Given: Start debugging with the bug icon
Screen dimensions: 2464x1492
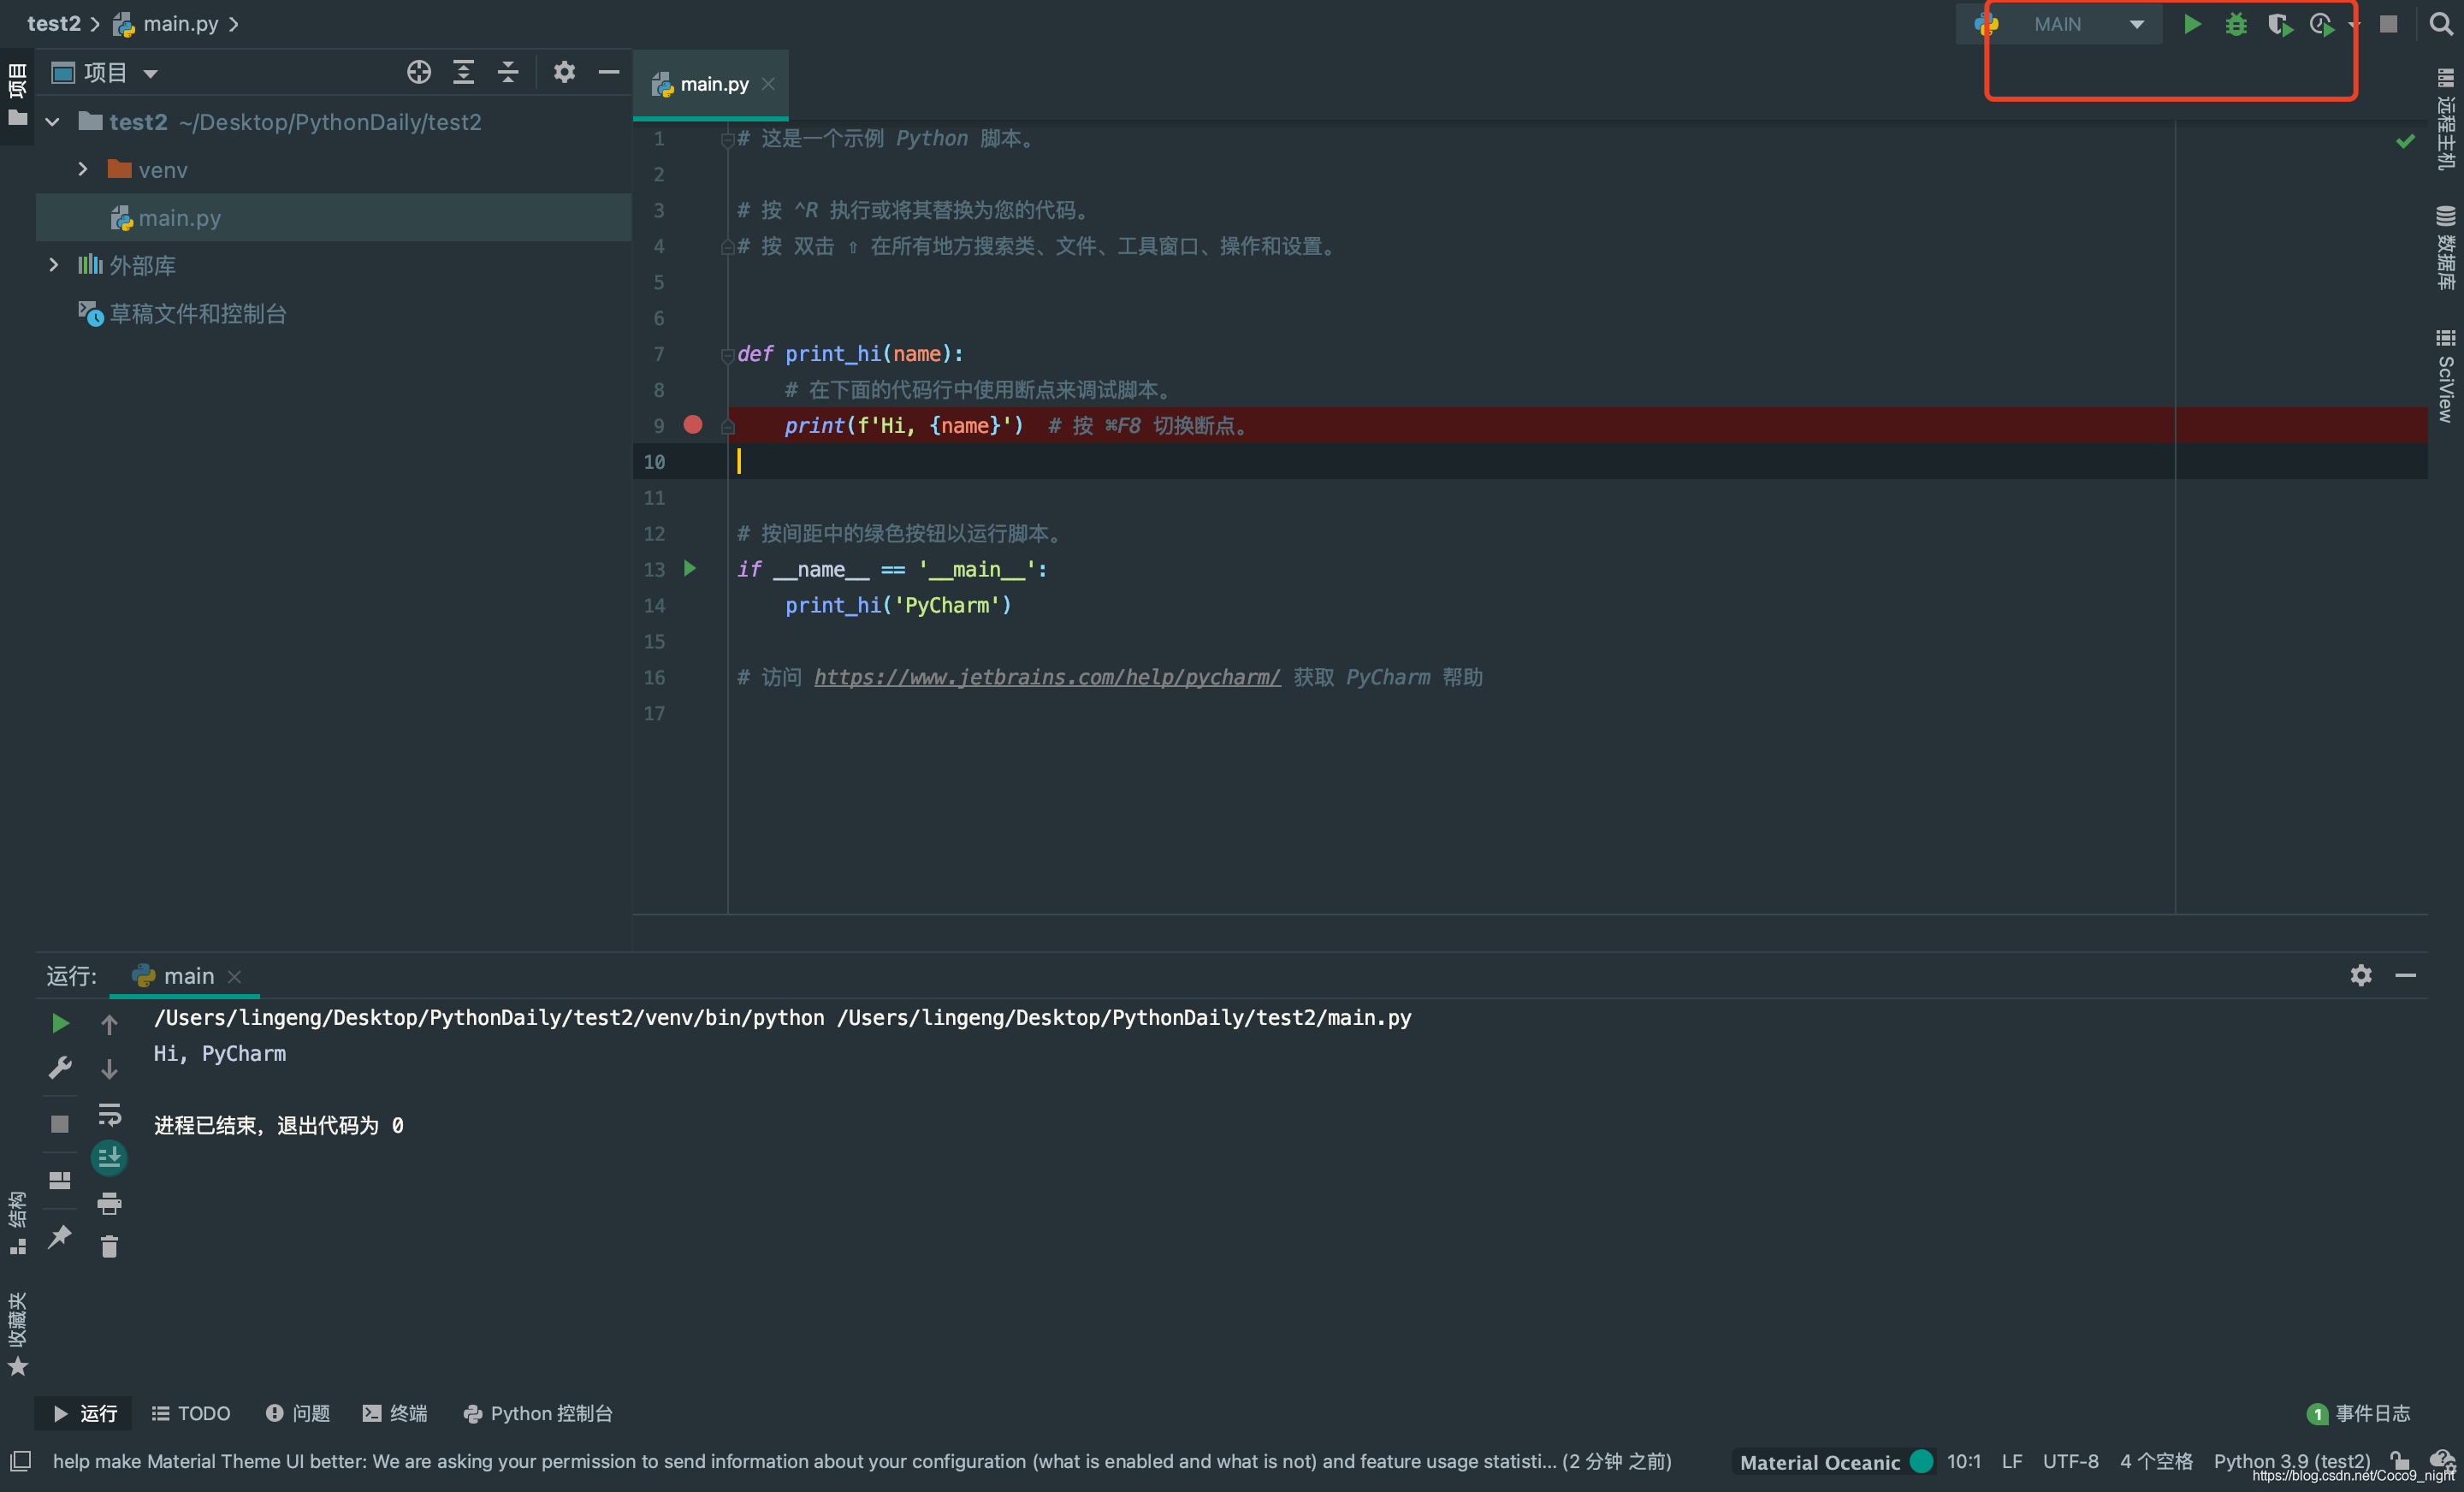Looking at the screenshot, I should (x=2236, y=24).
